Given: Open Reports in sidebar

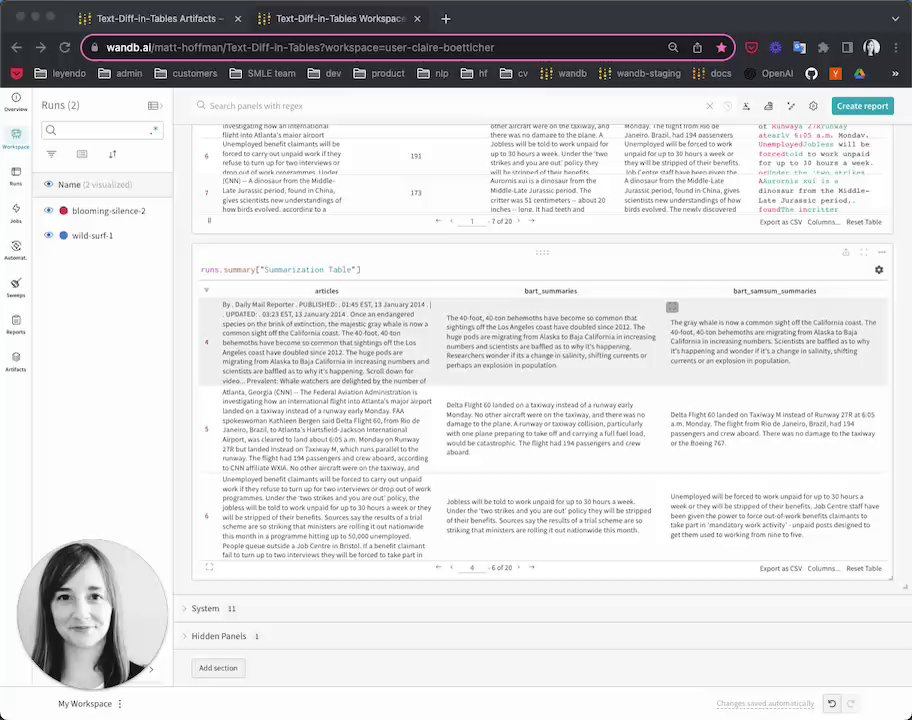Looking at the screenshot, I should pyautogui.click(x=16, y=325).
